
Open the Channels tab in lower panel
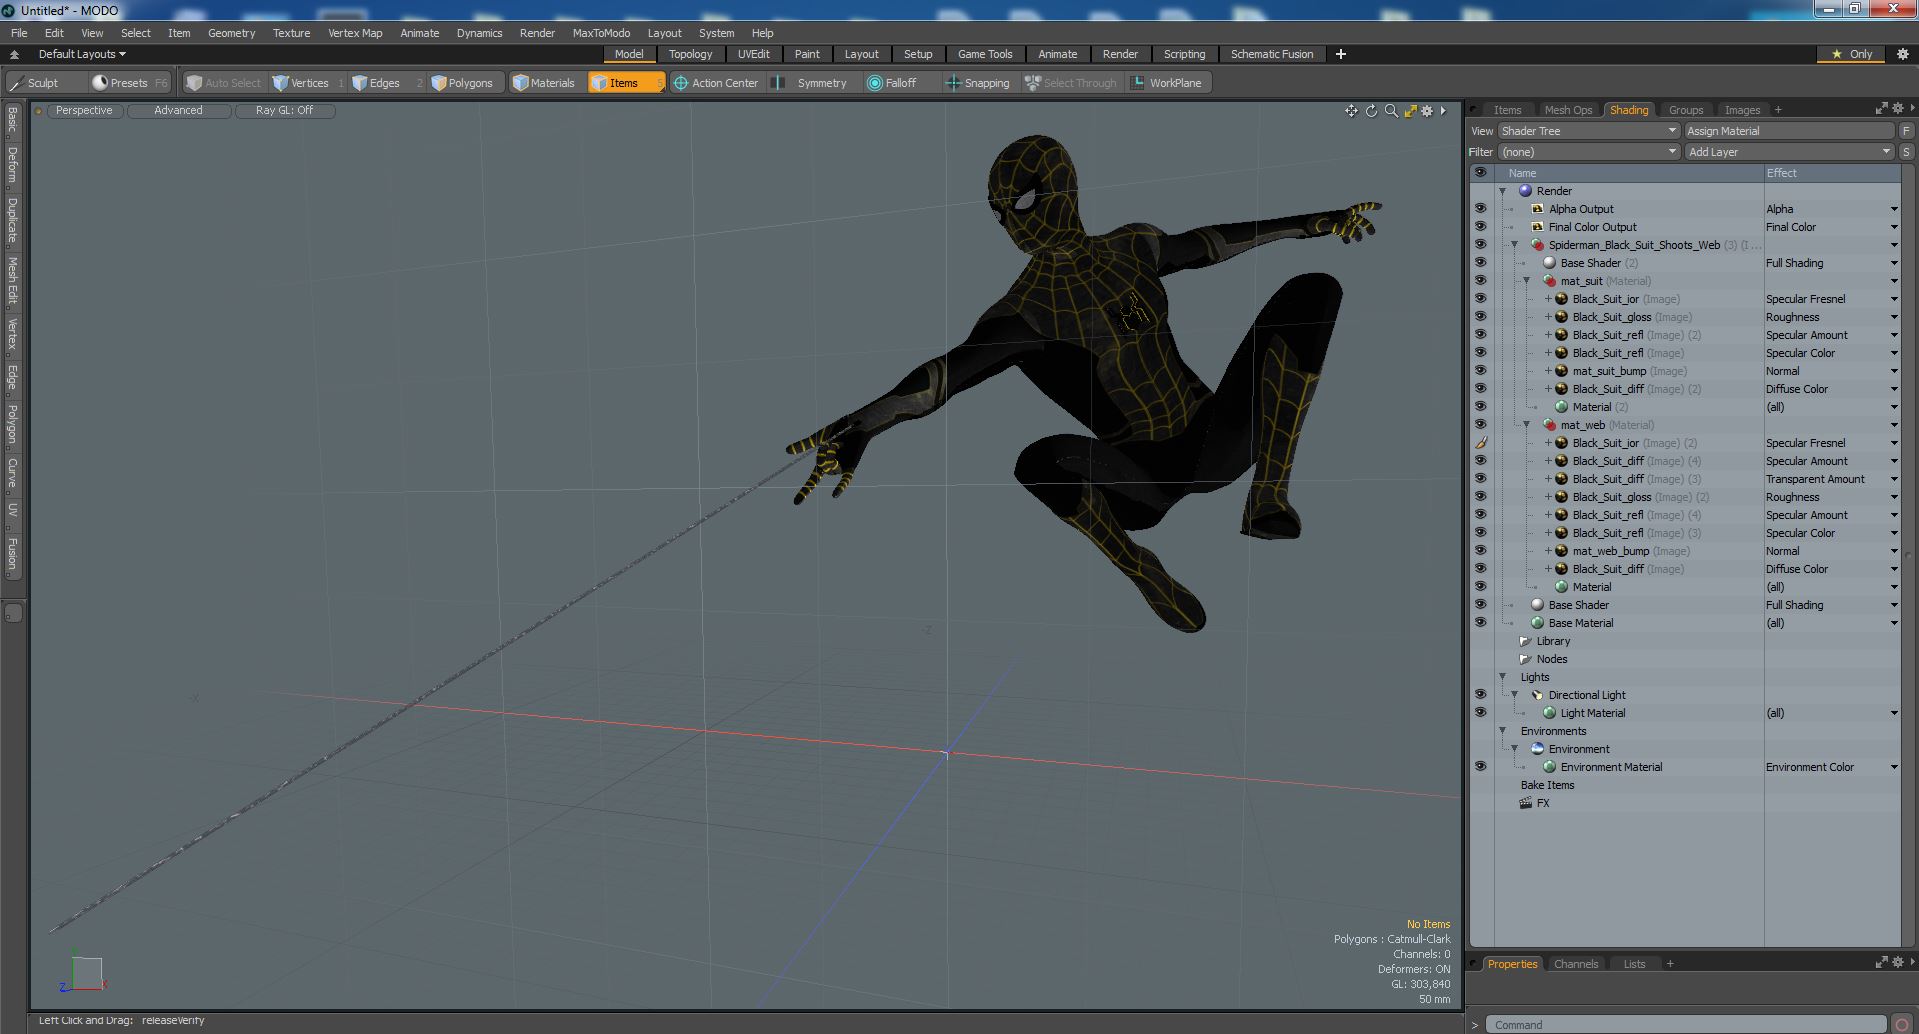1575,964
